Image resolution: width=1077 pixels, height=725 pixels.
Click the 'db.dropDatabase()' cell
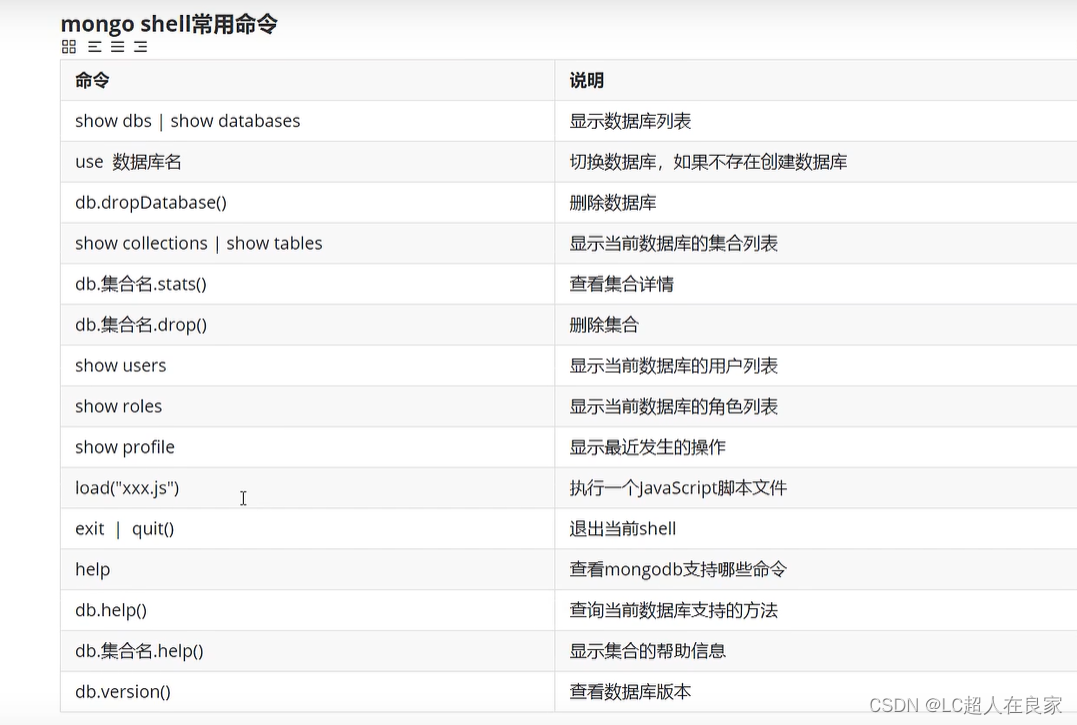308,203
